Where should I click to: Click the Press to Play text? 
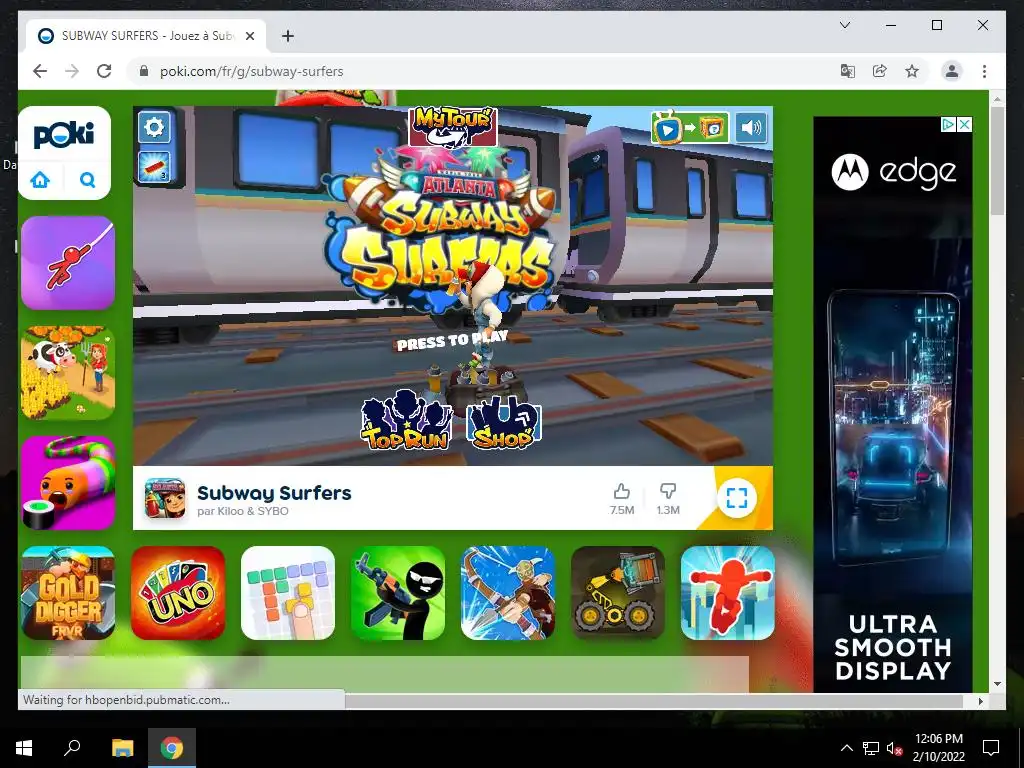pos(452,341)
